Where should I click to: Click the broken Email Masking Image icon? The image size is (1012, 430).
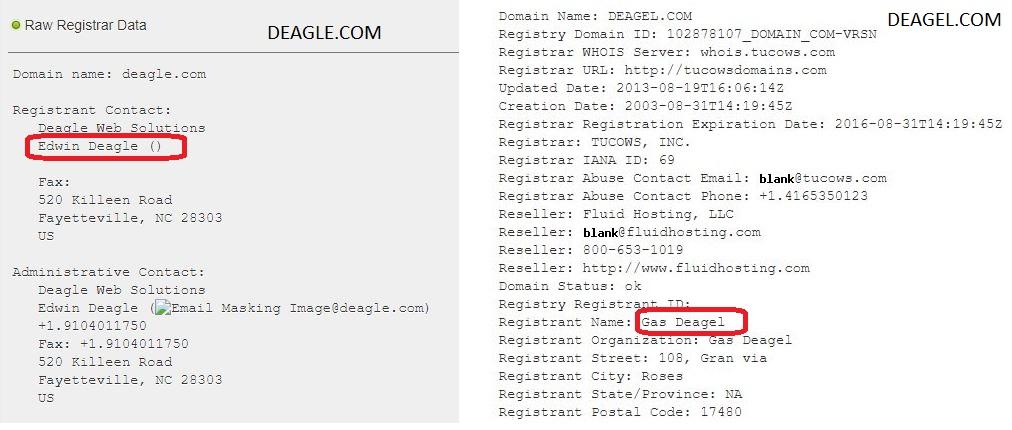point(161,309)
